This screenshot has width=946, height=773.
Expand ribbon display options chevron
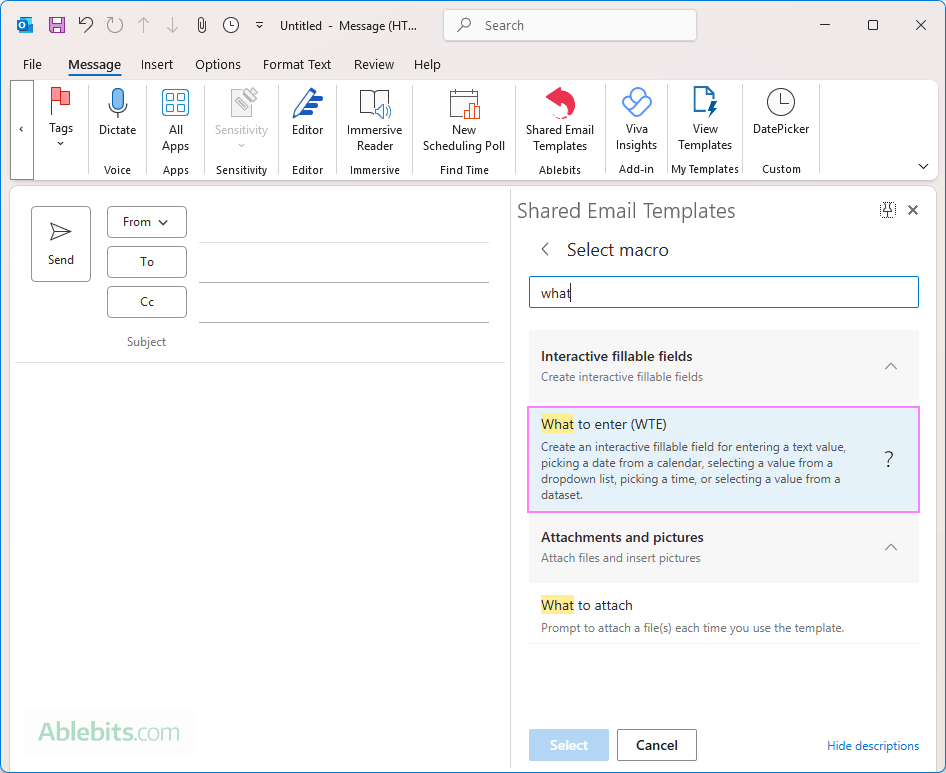pyautogui.click(x=923, y=167)
